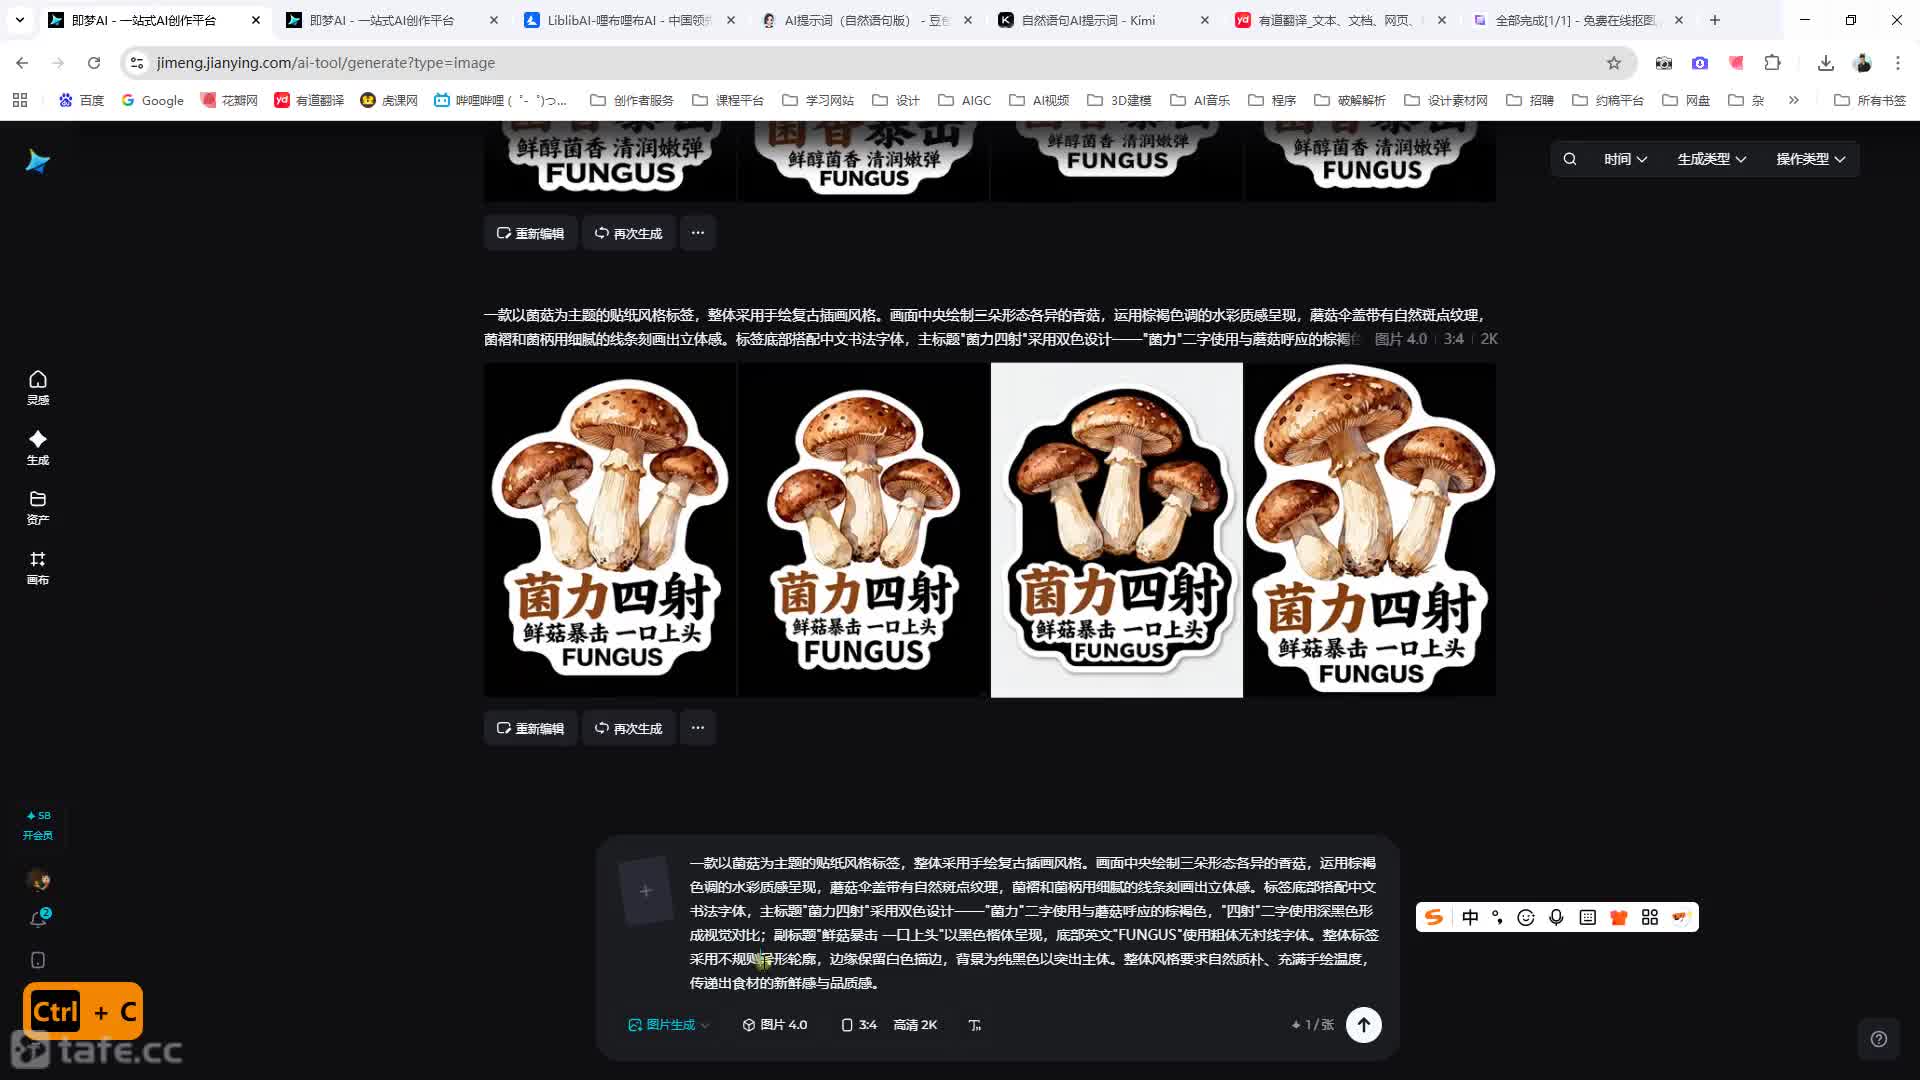Expand the 操作类型 operation type dropdown
The image size is (1920, 1080).
tap(1810, 159)
